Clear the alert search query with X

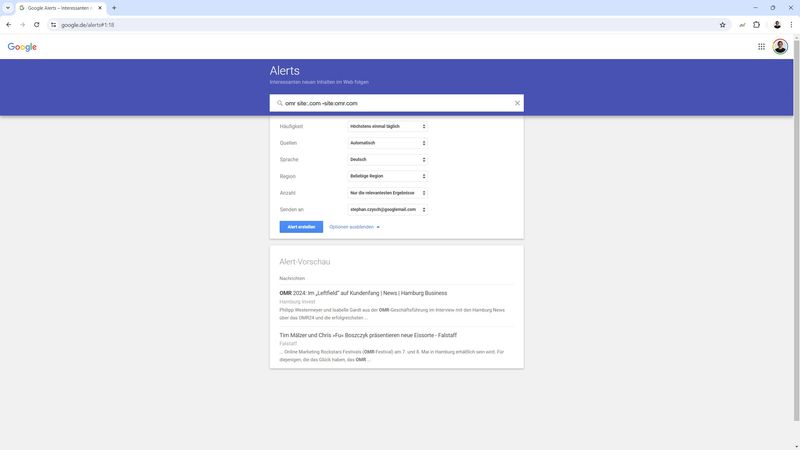(x=517, y=103)
